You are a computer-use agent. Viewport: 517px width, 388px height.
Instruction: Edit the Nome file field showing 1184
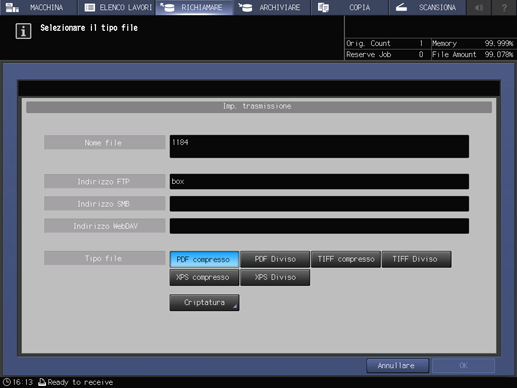[x=319, y=146]
